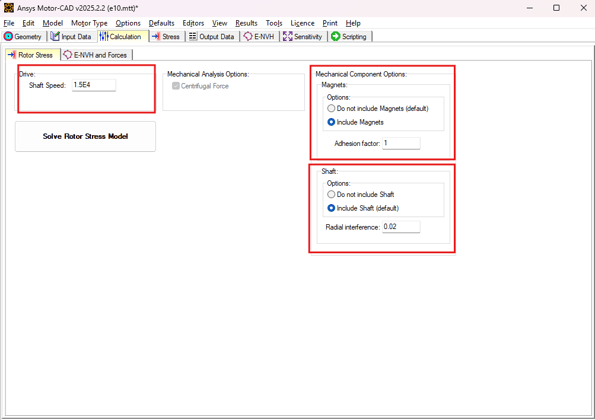Open the Motor Type menu

click(89, 23)
